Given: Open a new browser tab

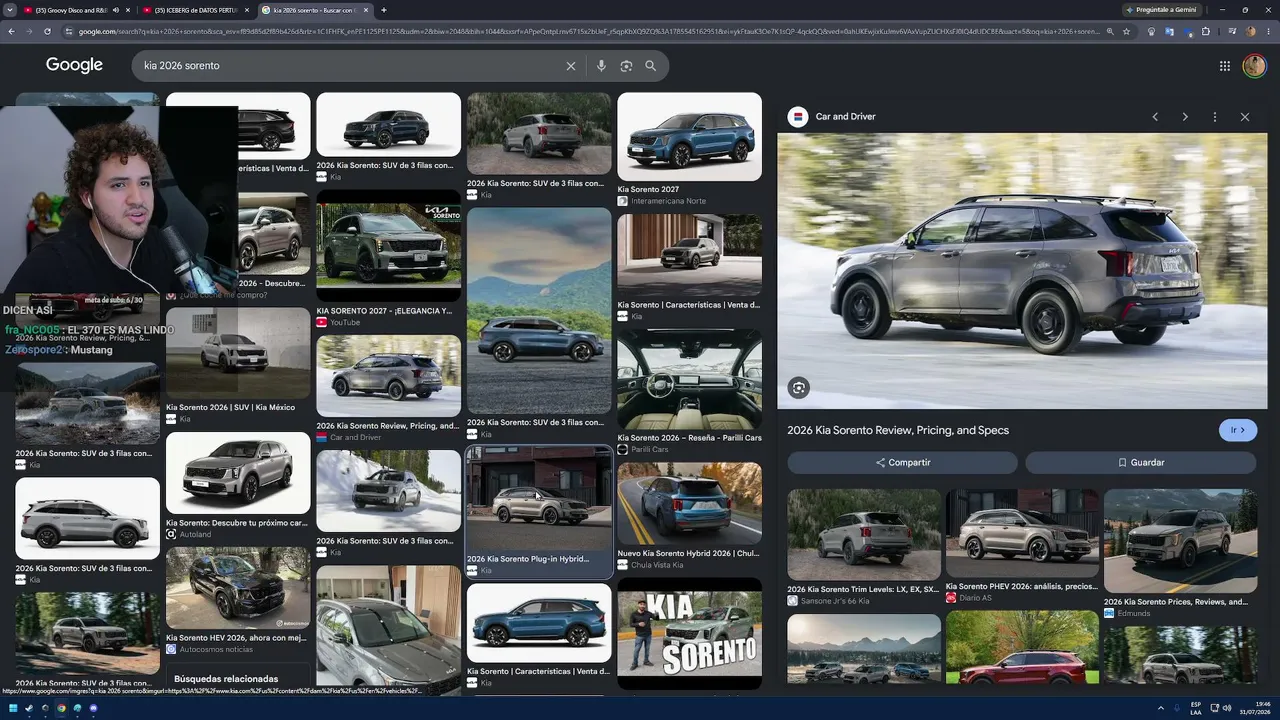Looking at the screenshot, I should [384, 10].
